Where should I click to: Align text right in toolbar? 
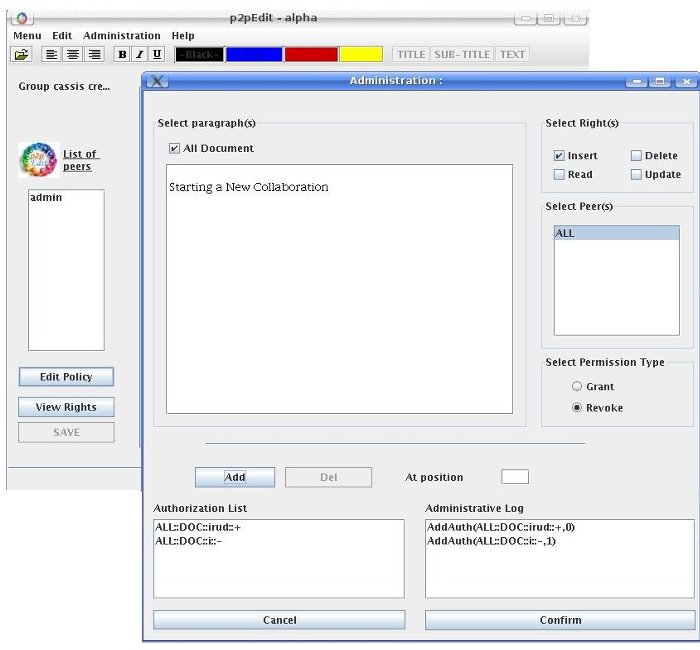click(94, 54)
